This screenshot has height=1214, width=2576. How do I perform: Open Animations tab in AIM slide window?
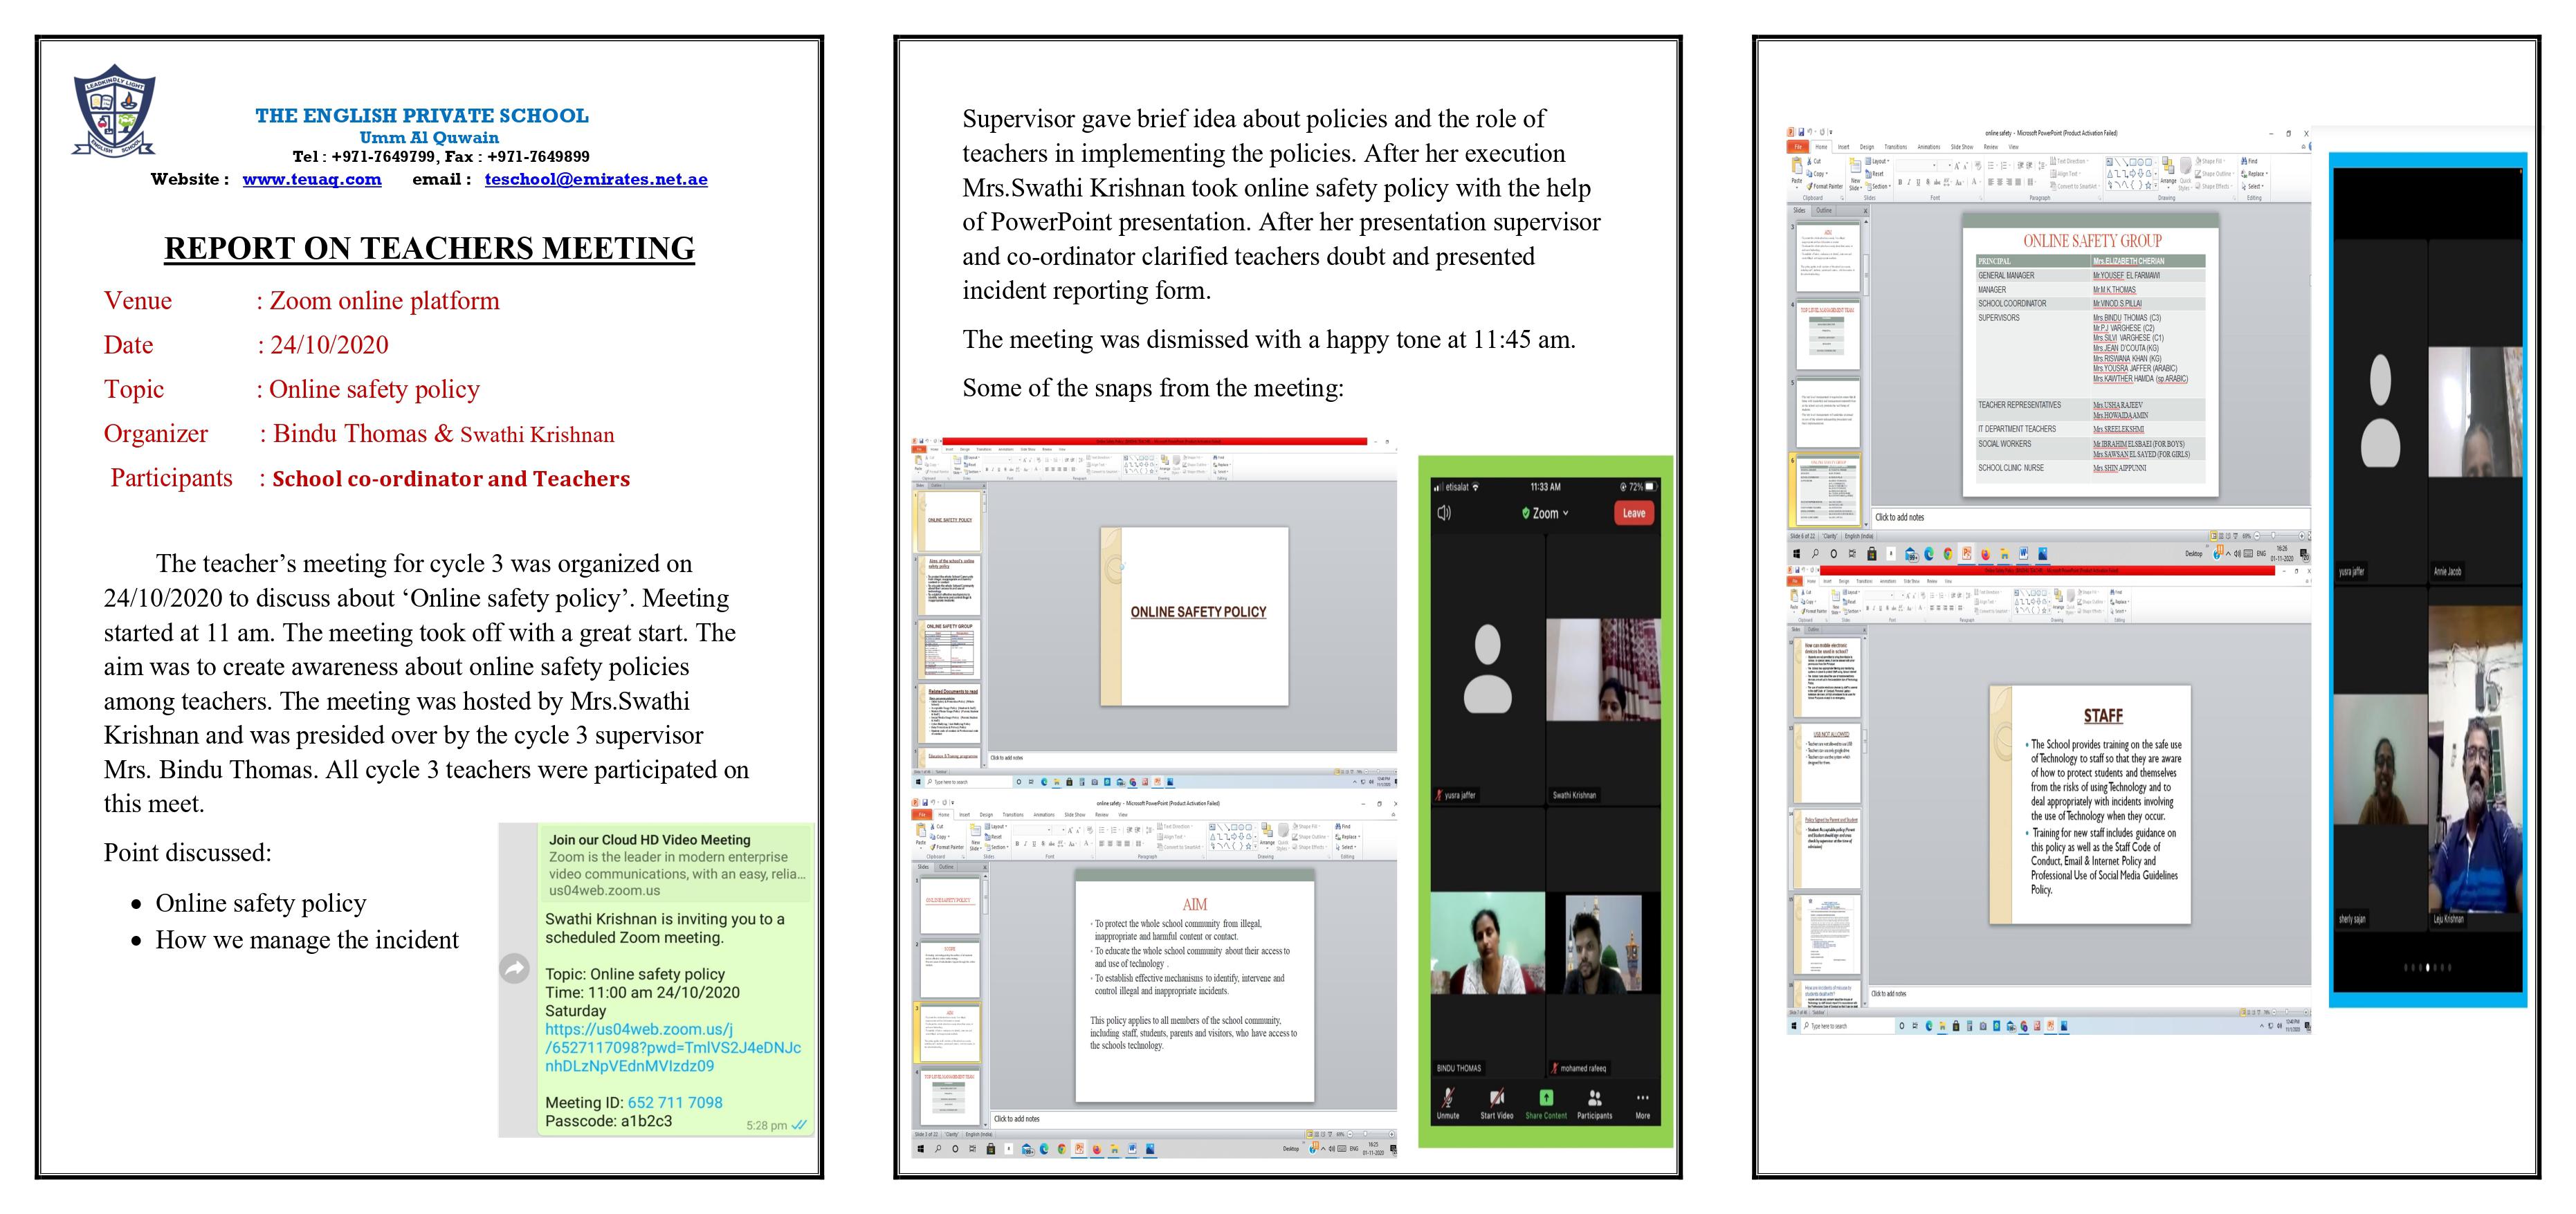[x=1044, y=815]
